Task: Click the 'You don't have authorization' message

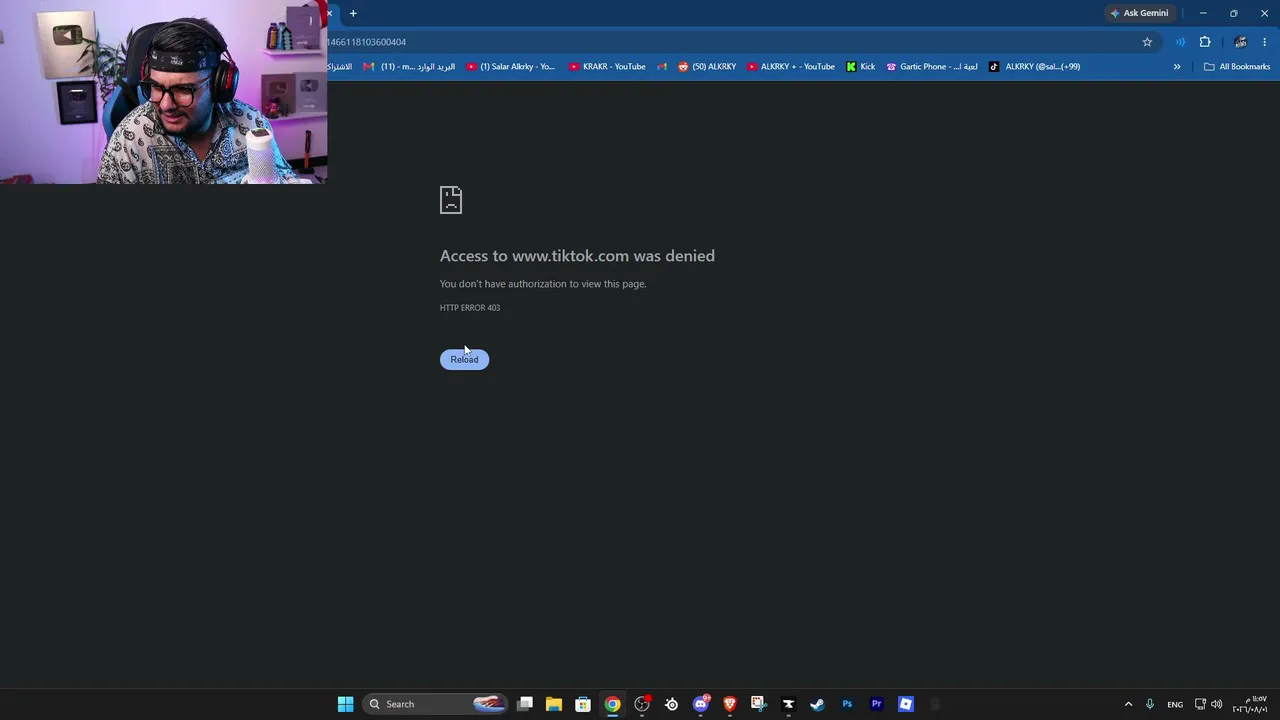Action: tap(543, 284)
